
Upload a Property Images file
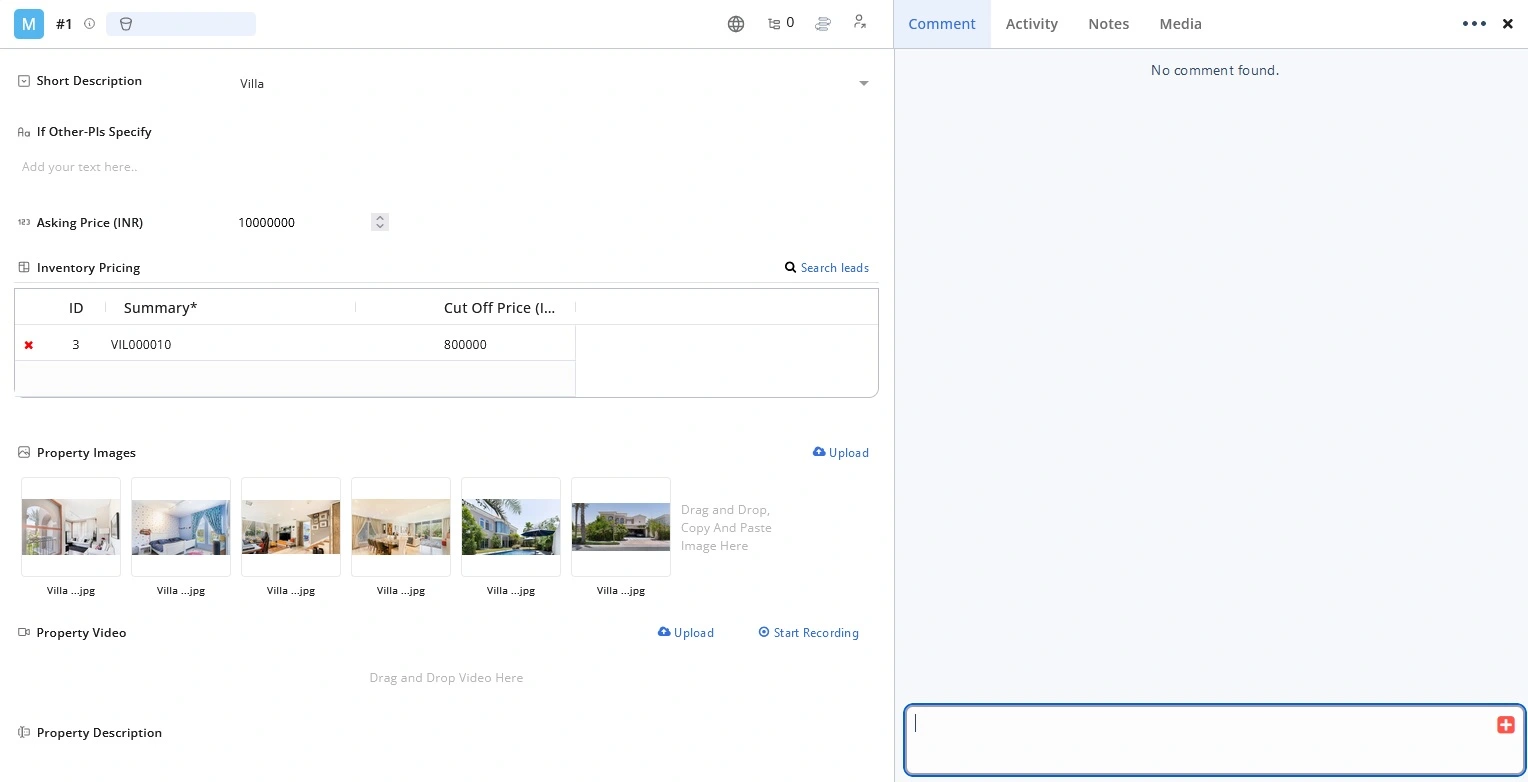pyautogui.click(x=841, y=453)
